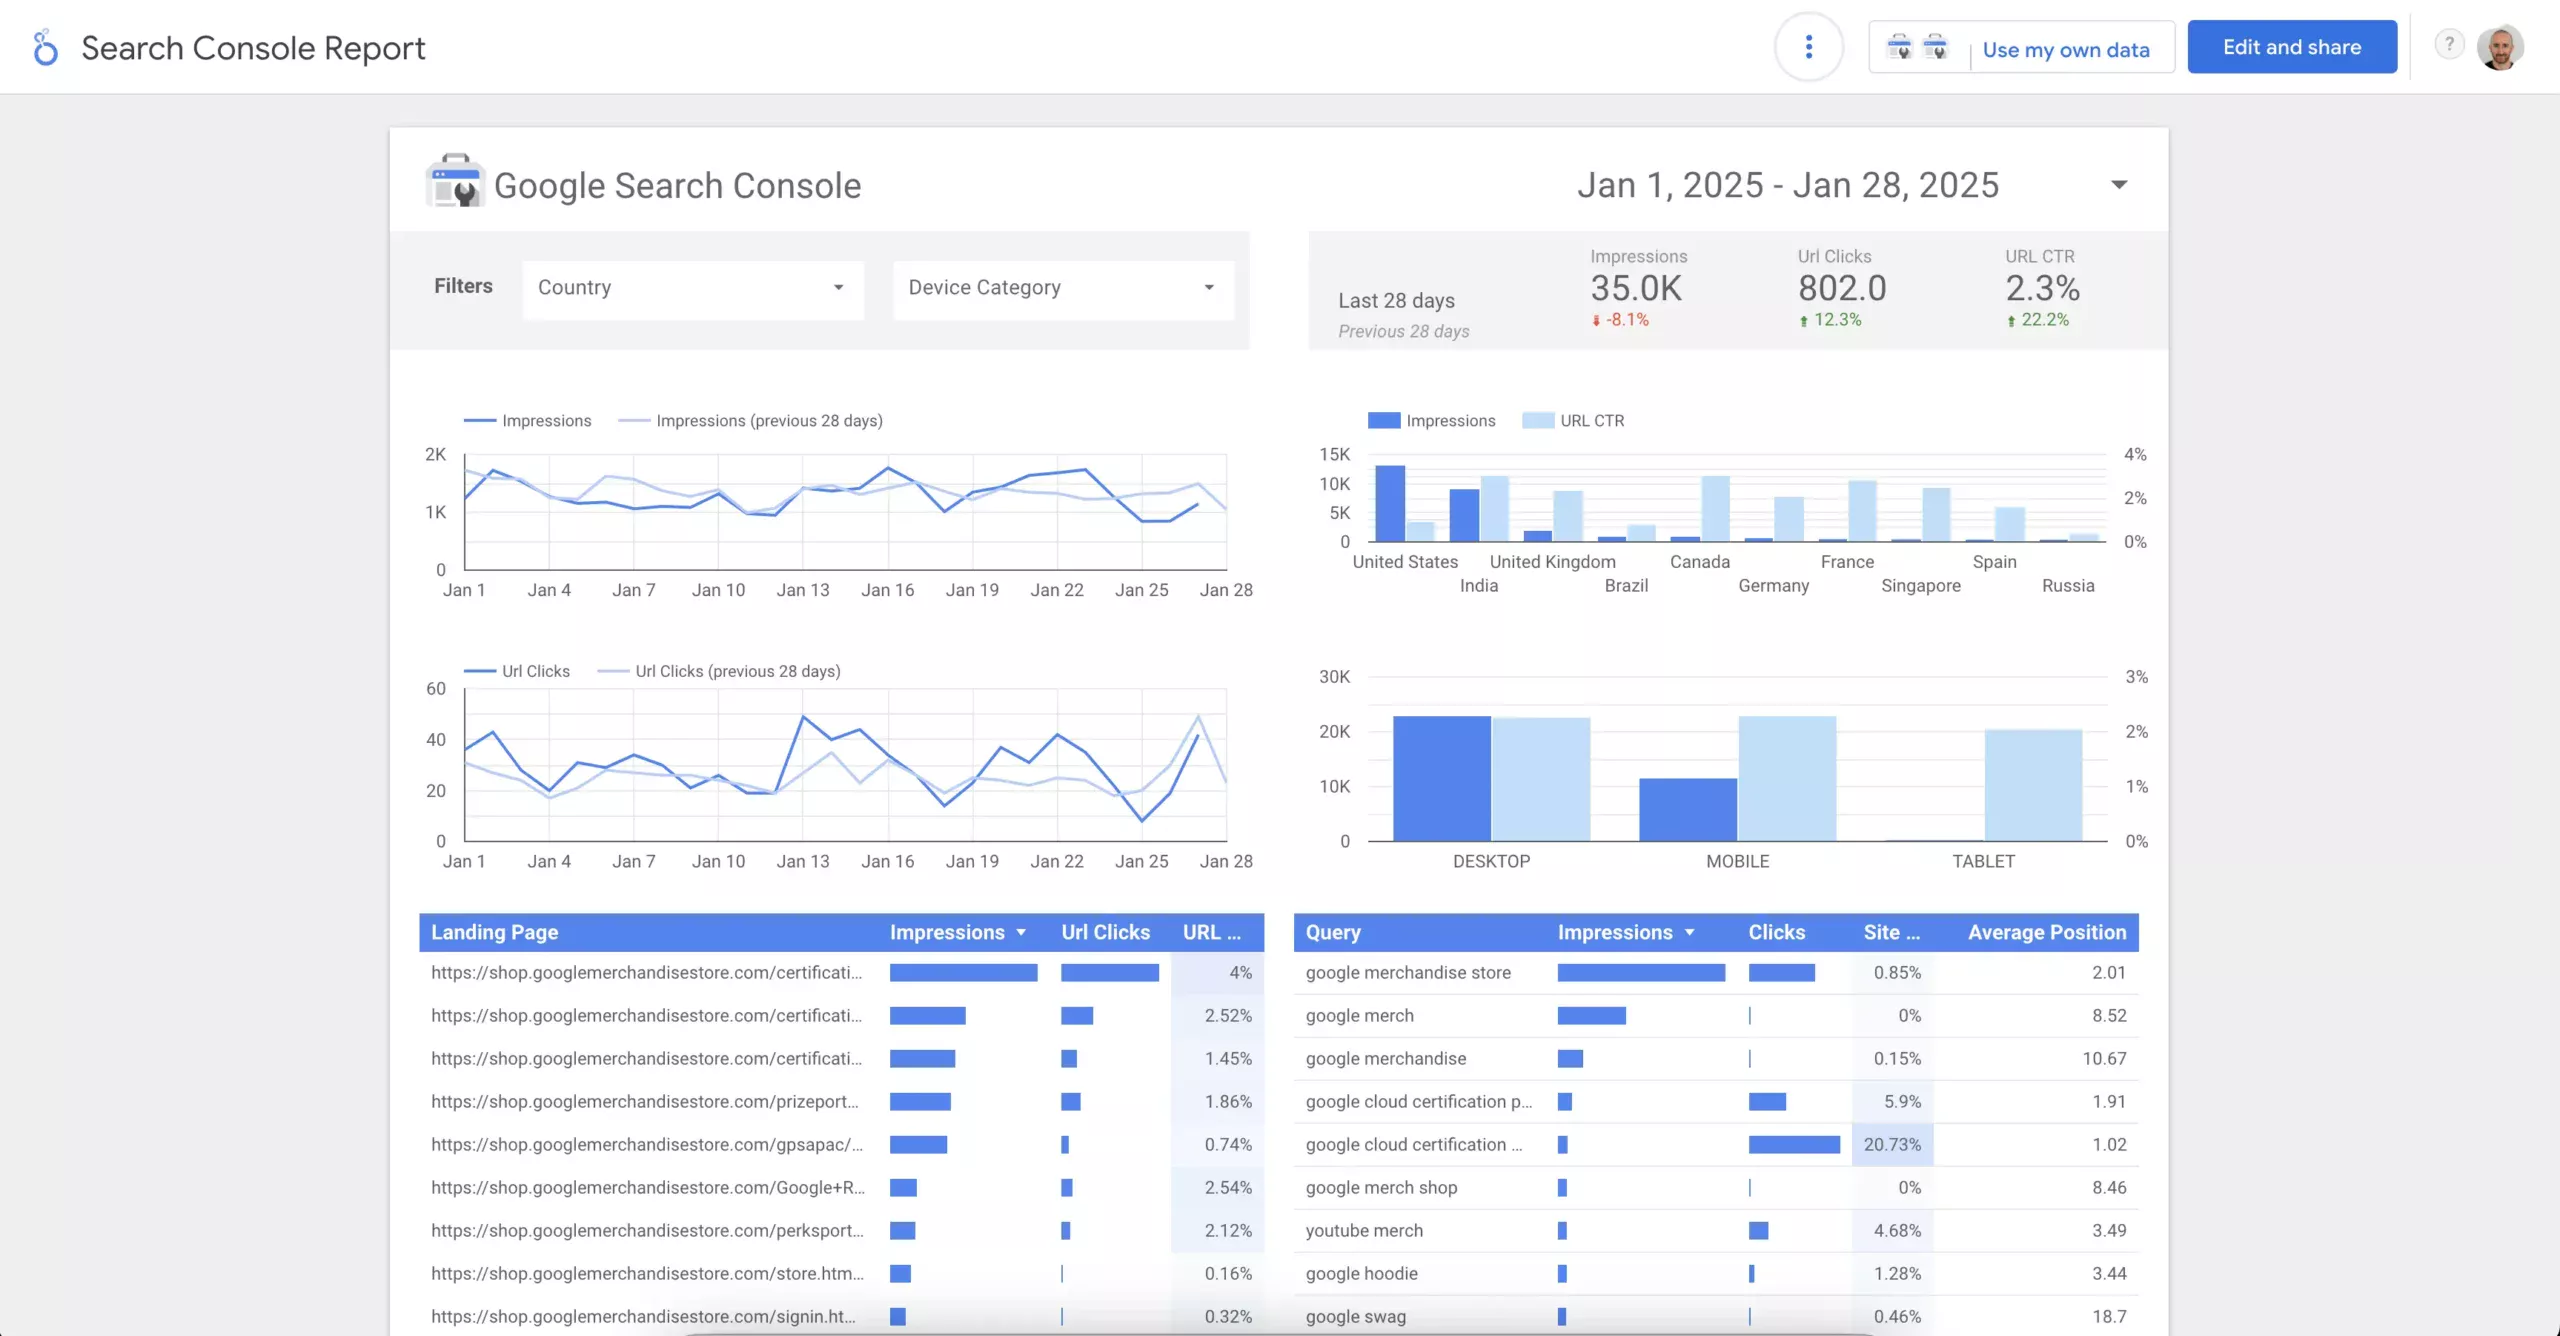This screenshot has width=2560, height=1336.
Task: Click the Url Clicks column header
Action: tap(1105, 932)
